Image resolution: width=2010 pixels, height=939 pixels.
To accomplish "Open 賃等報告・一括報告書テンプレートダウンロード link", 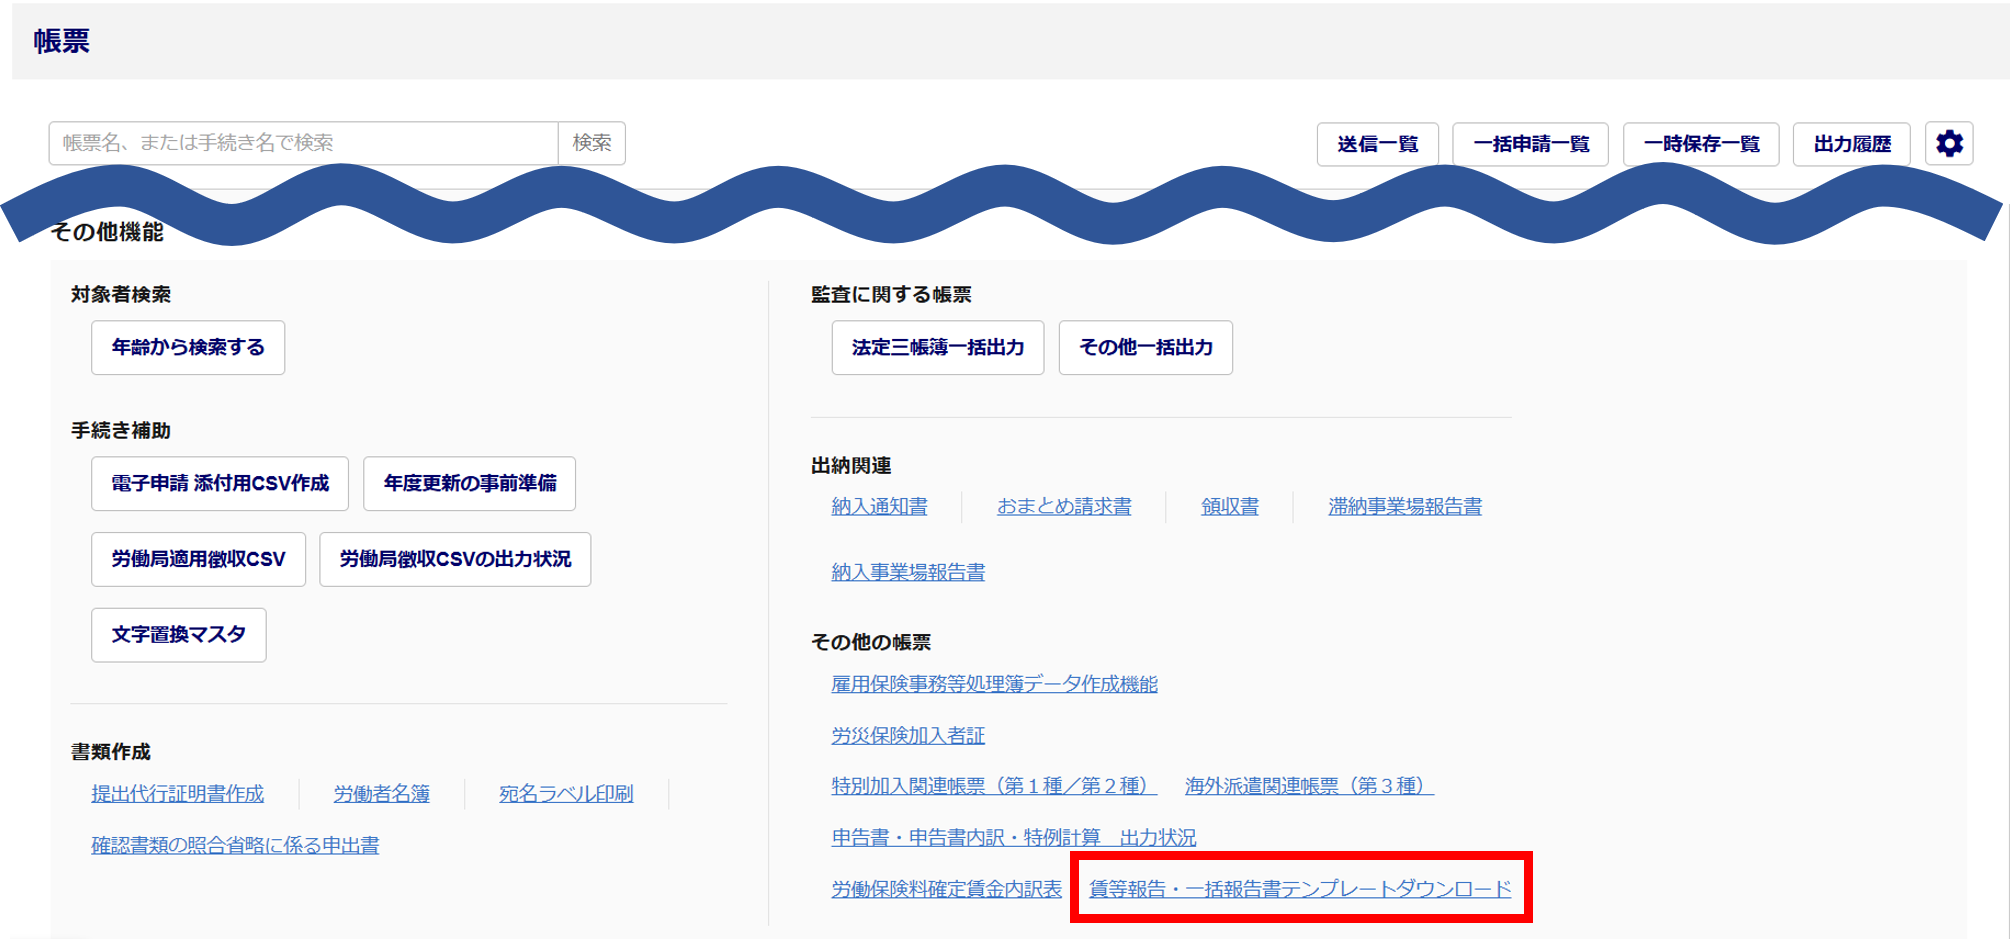I will pos(1299,889).
